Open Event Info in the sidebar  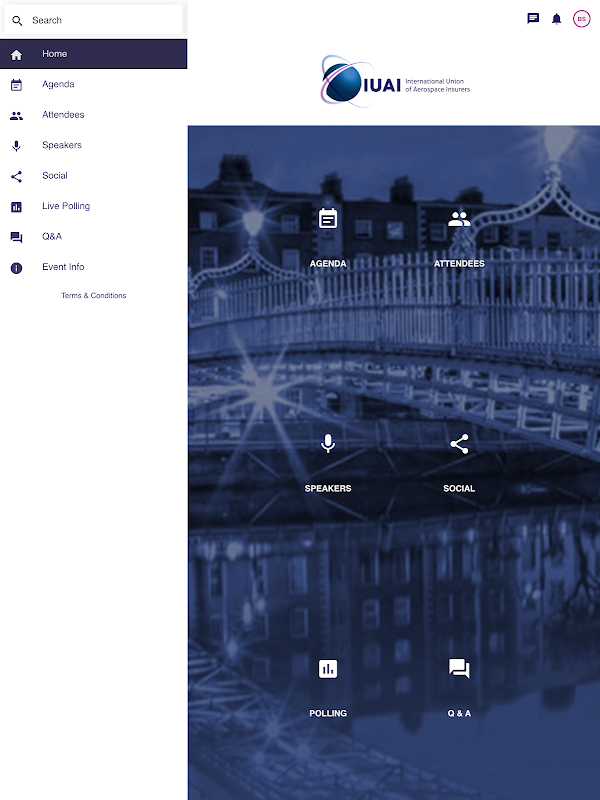point(93,267)
